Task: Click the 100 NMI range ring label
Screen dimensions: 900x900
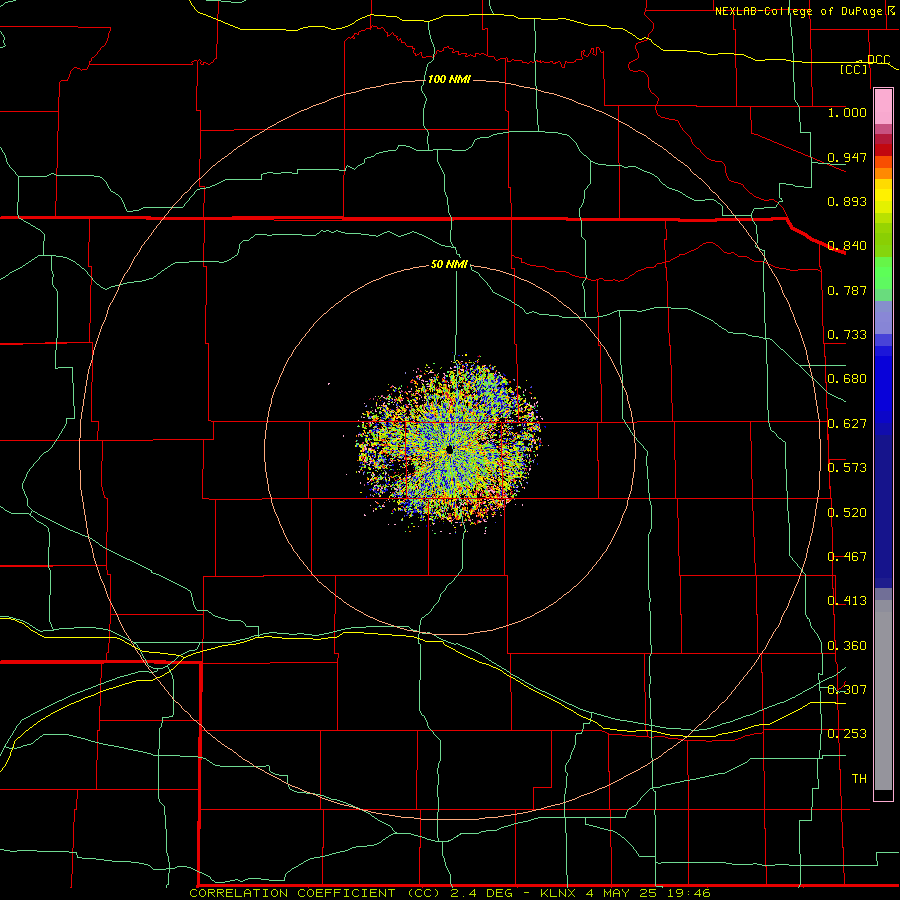Action: (449, 79)
